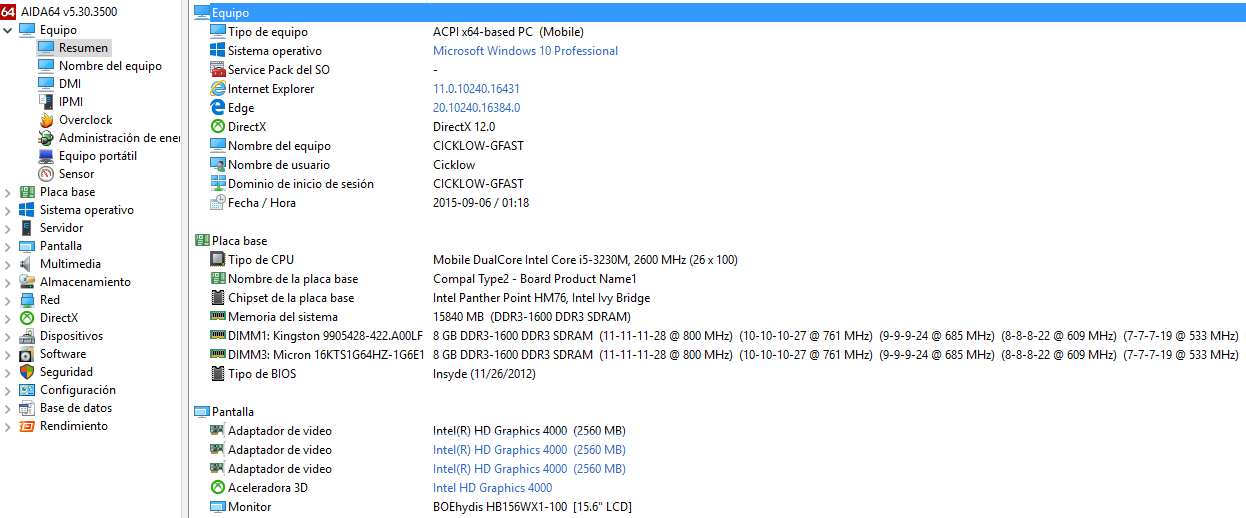Image resolution: width=1246 pixels, height=518 pixels.
Task: Select the DIMM3 Micron memory row
Action: pyautogui.click(x=719, y=355)
